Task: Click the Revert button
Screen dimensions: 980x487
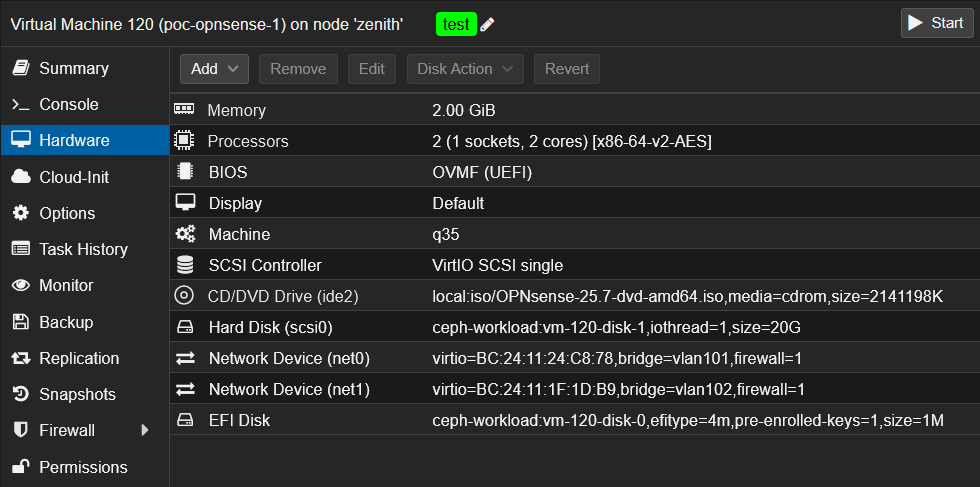Action: click(567, 69)
